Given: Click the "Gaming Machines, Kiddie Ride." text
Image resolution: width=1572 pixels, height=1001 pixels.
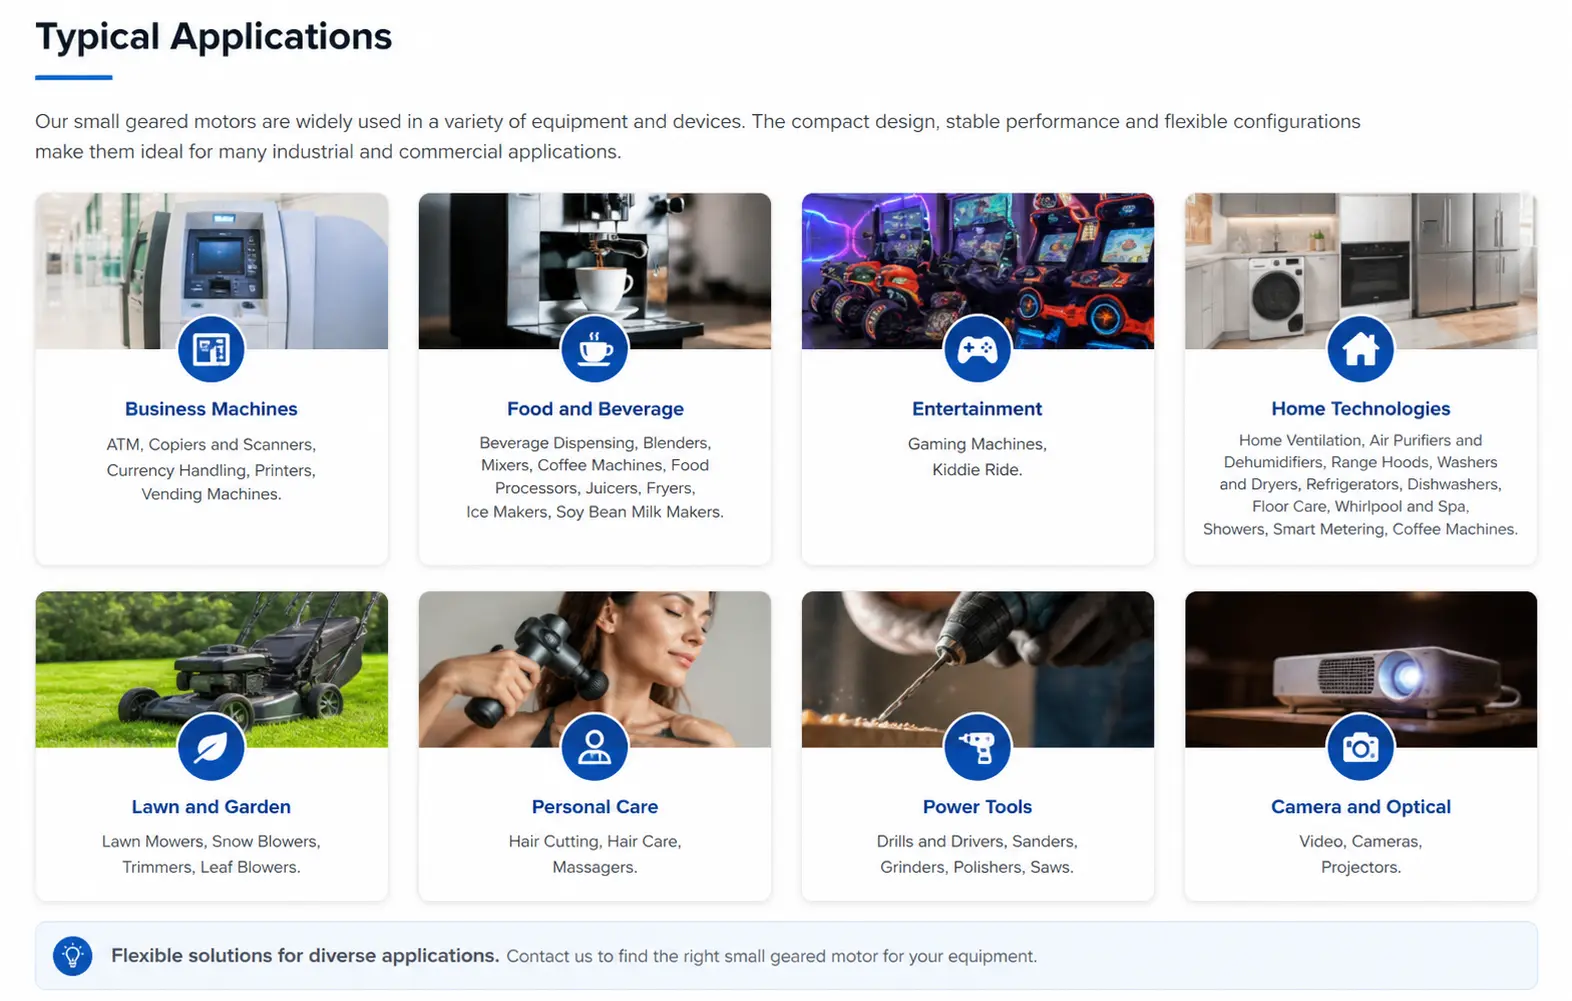Looking at the screenshot, I should coord(977,457).
